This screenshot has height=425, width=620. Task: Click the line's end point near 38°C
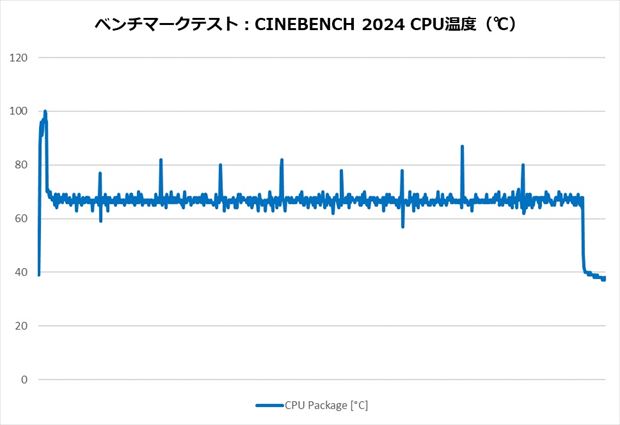(x=604, y=278)
